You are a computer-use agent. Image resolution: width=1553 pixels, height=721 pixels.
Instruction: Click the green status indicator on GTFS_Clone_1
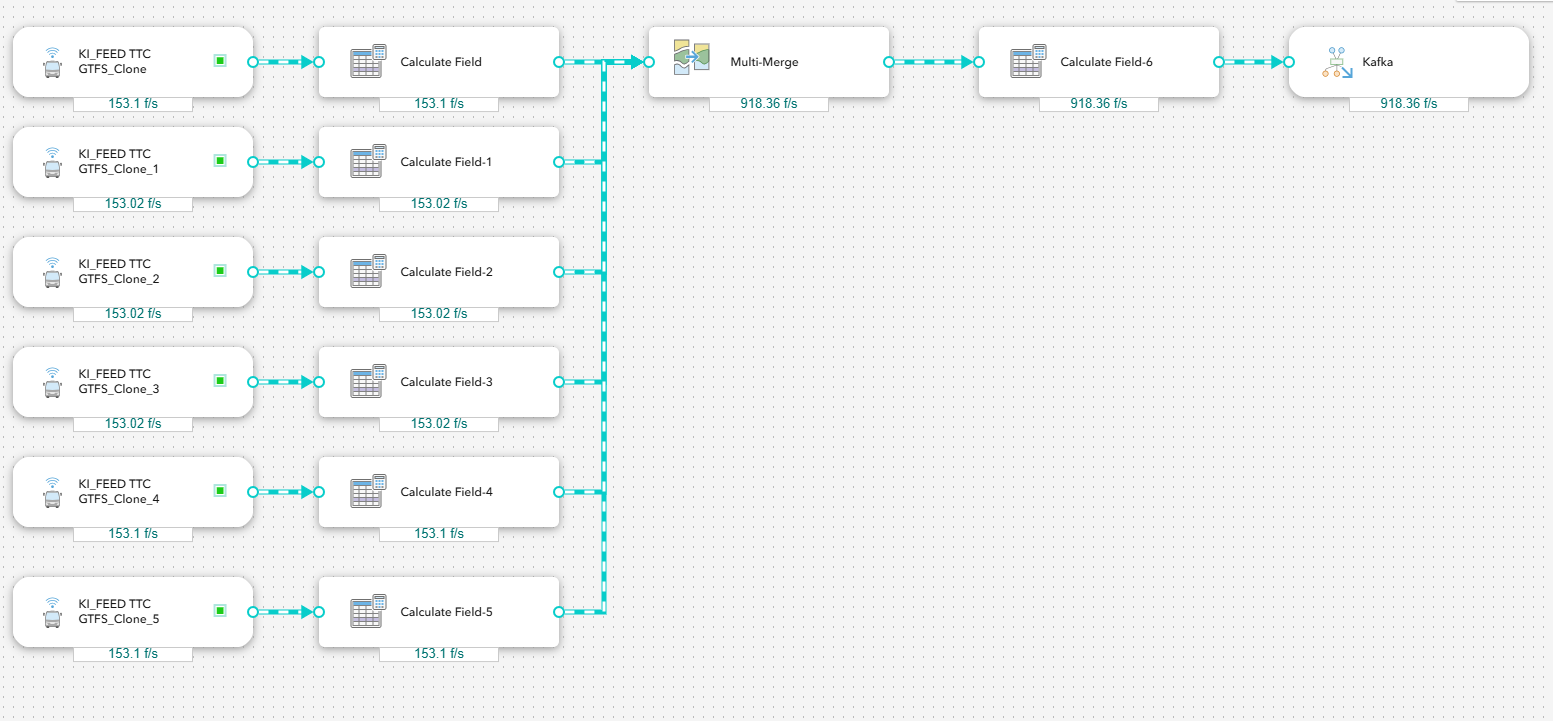220,161
